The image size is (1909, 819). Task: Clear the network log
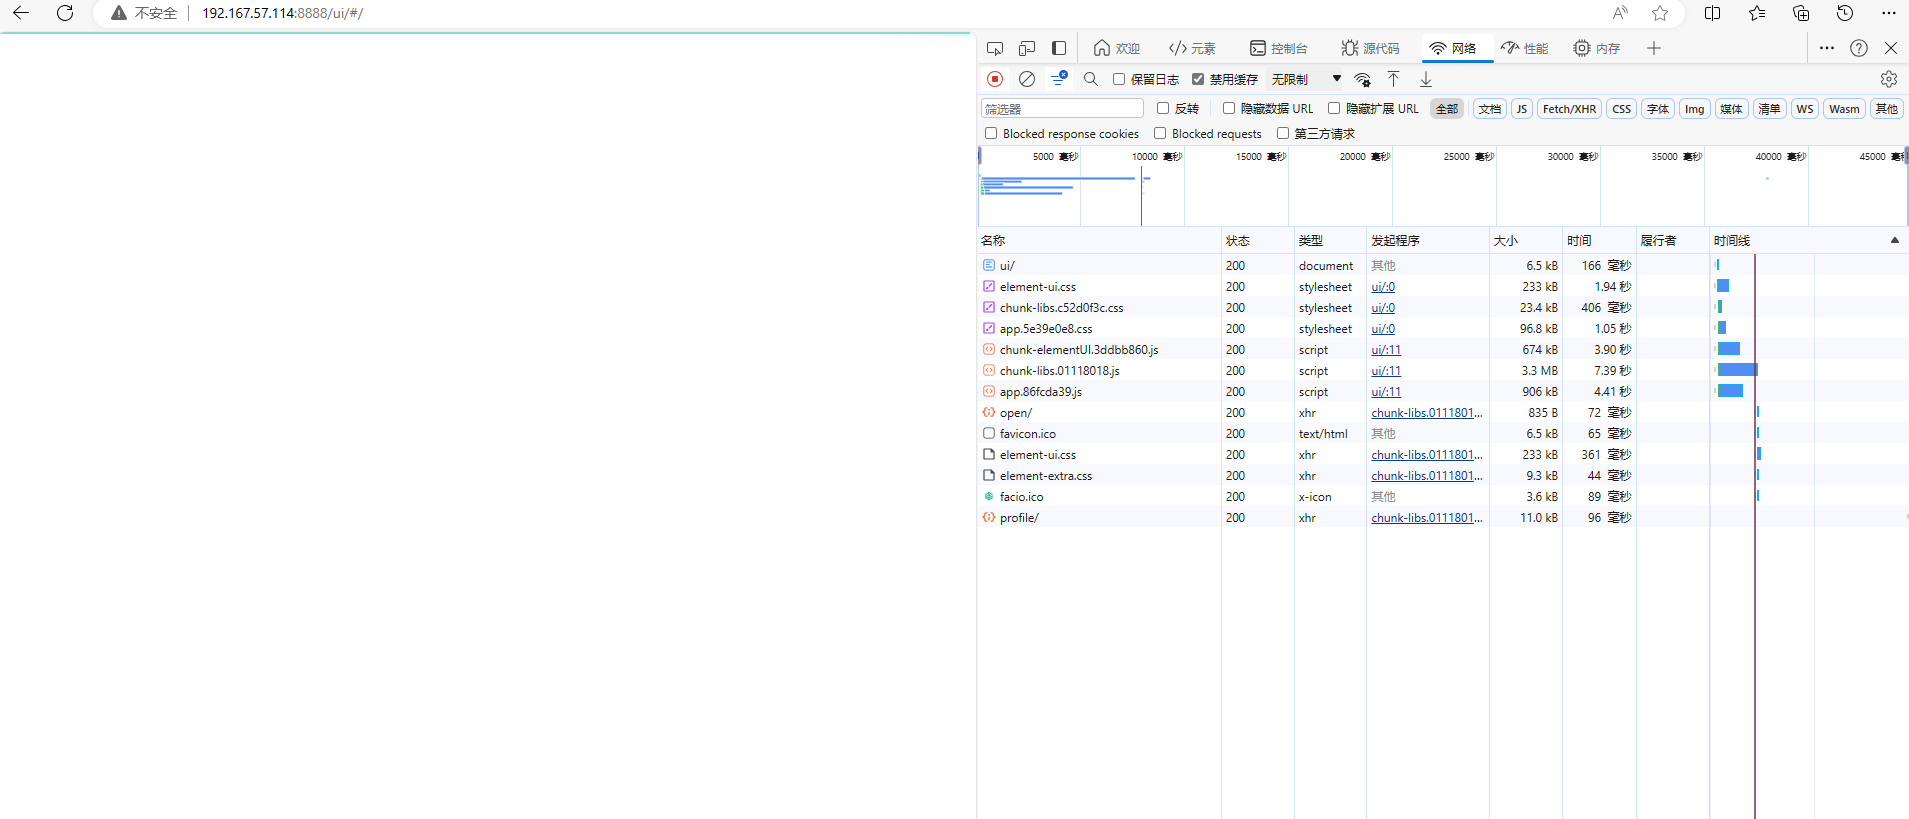click(x=1027, y=79)
